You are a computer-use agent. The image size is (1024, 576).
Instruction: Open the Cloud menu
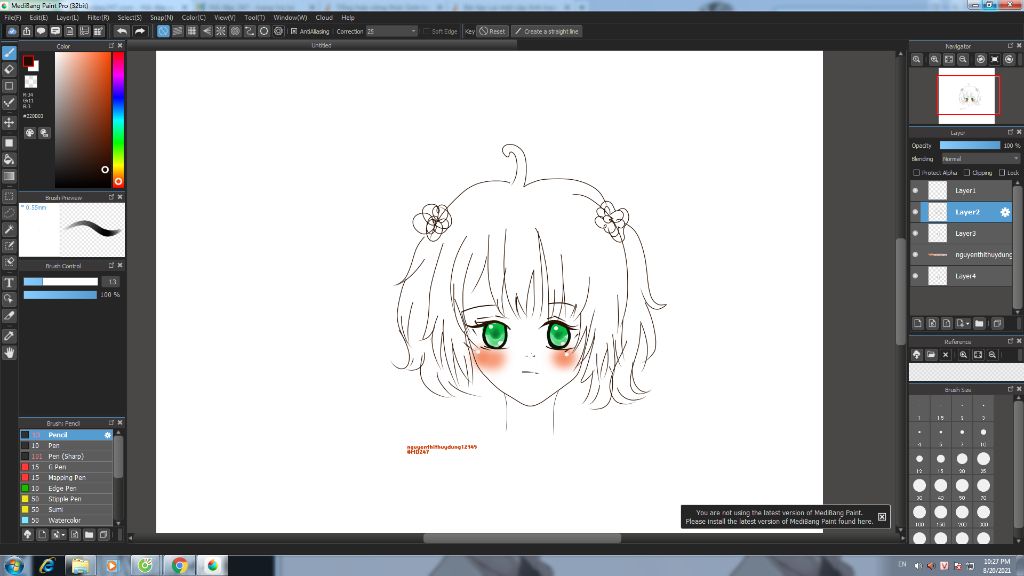click(324, 18)
